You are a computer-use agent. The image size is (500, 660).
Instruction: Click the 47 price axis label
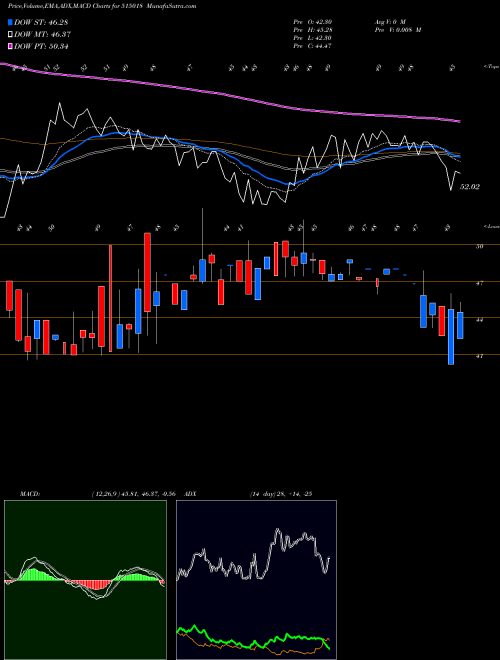(479, 283)
